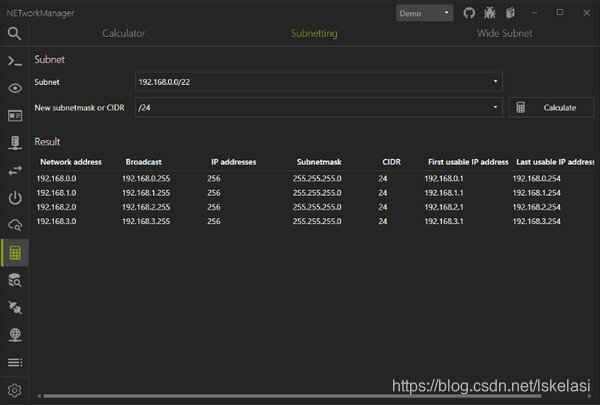Viewport: 600px width, 405px height.
Task: Open the two-arrows connections tool icon
Action: pyautogui.click(x=15, y=170)
